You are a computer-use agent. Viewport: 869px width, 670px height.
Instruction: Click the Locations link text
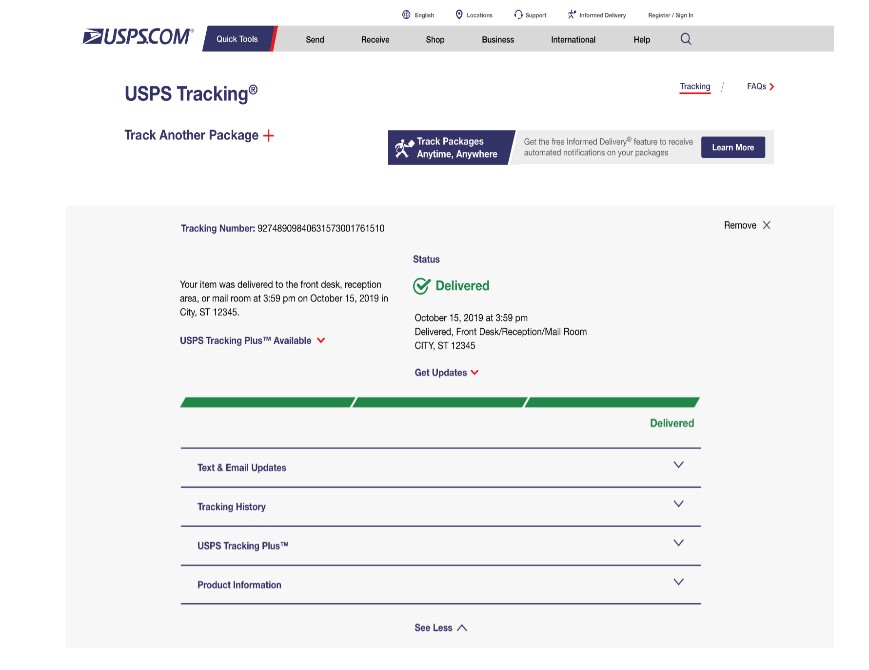pos(479,15)
